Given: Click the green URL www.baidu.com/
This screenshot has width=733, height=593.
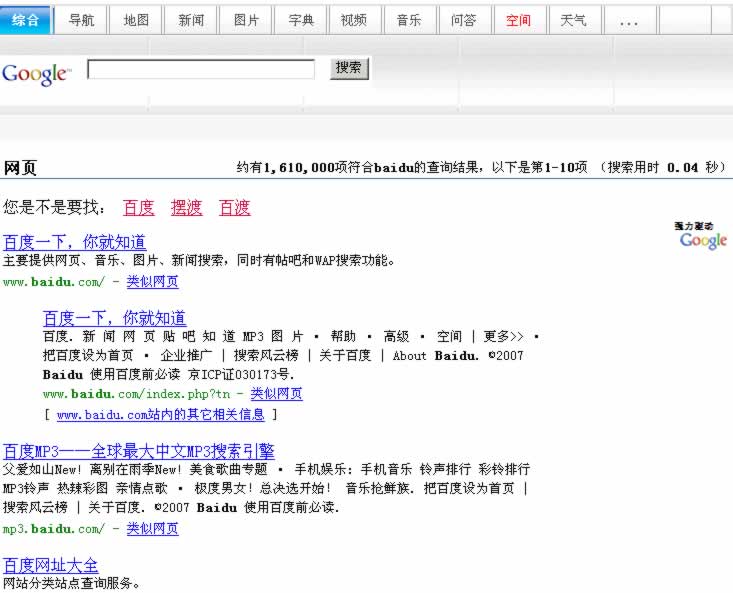Looking at the screenshot, I should 54,282.
